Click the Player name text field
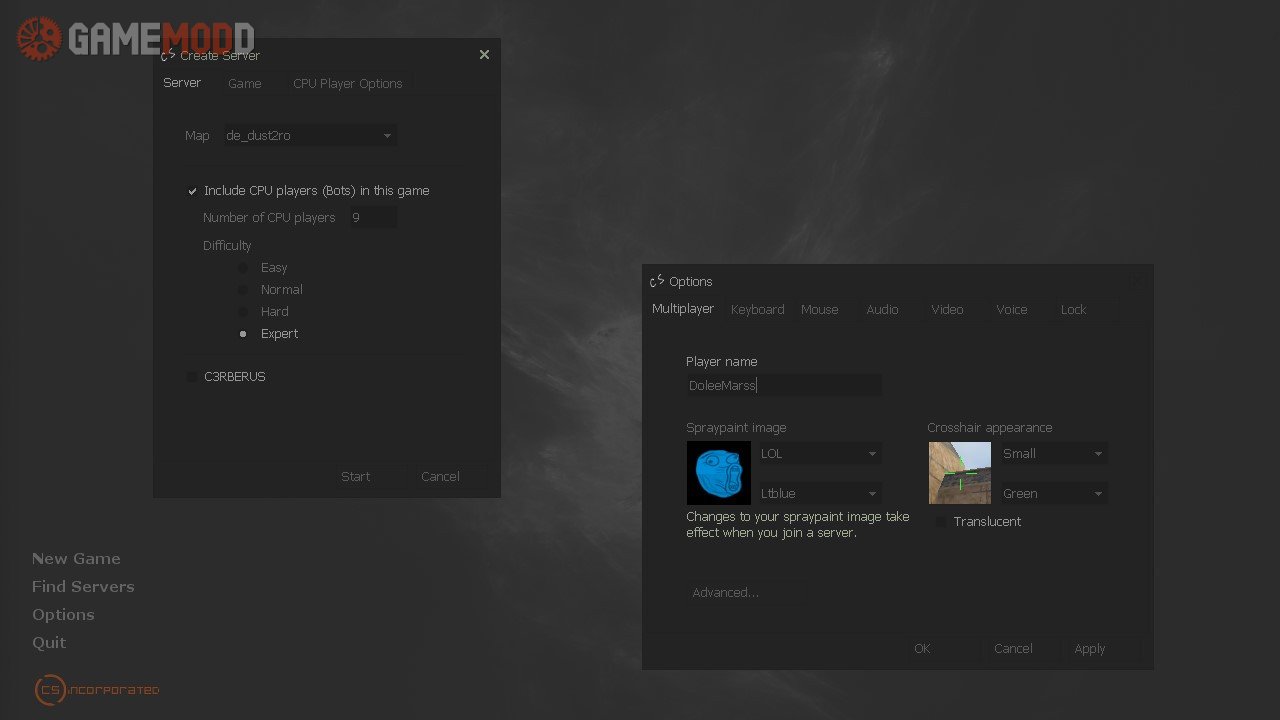 pos(783,385)
